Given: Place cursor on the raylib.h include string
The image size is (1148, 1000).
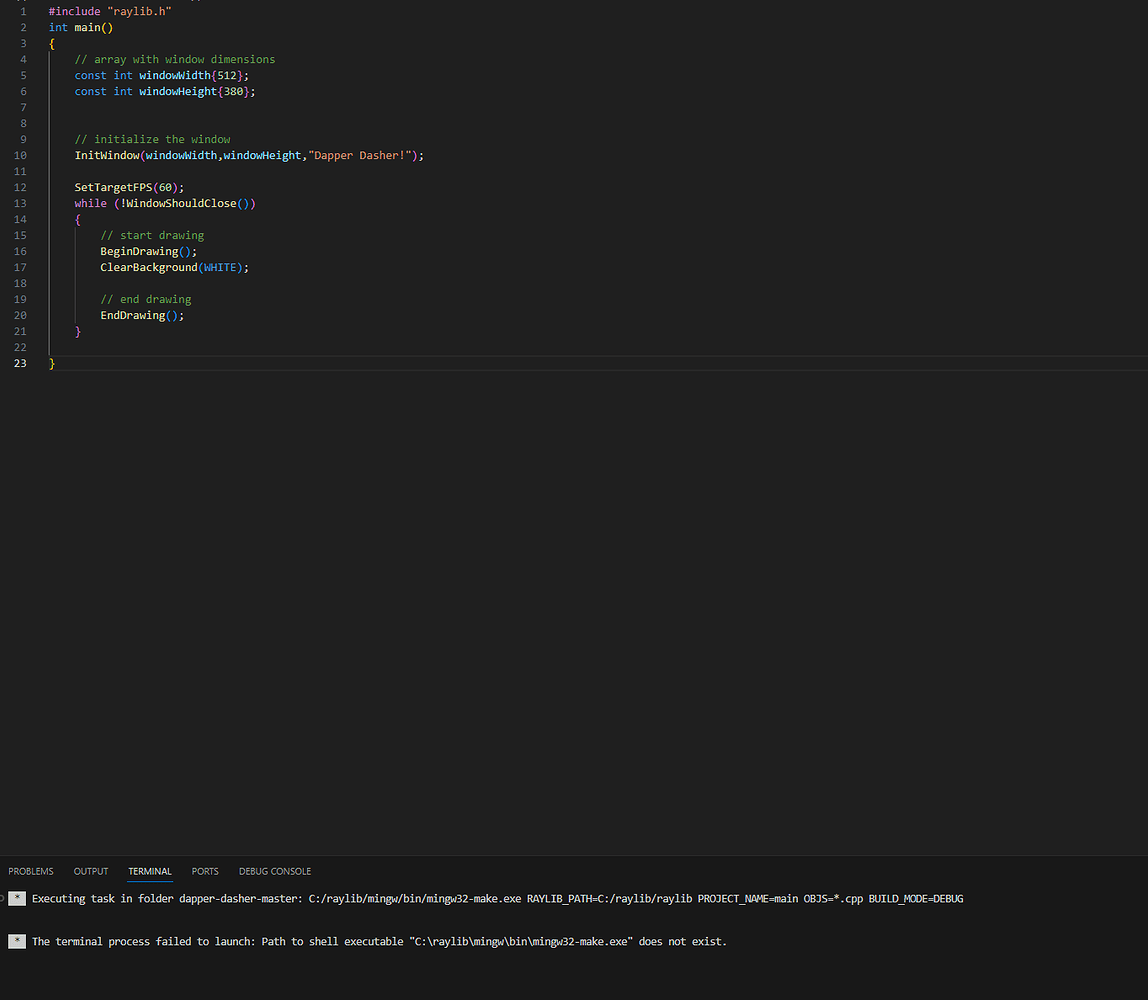Looking at the screenshot, I should (x=138, y=11).
